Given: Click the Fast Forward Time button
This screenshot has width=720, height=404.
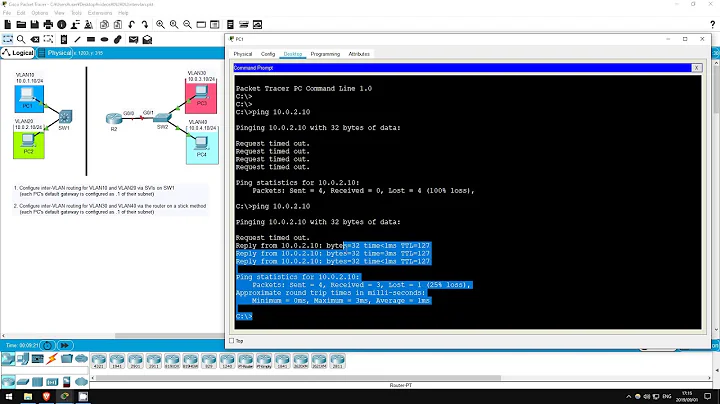Looking at the screenshot, I should click(65, 345).
